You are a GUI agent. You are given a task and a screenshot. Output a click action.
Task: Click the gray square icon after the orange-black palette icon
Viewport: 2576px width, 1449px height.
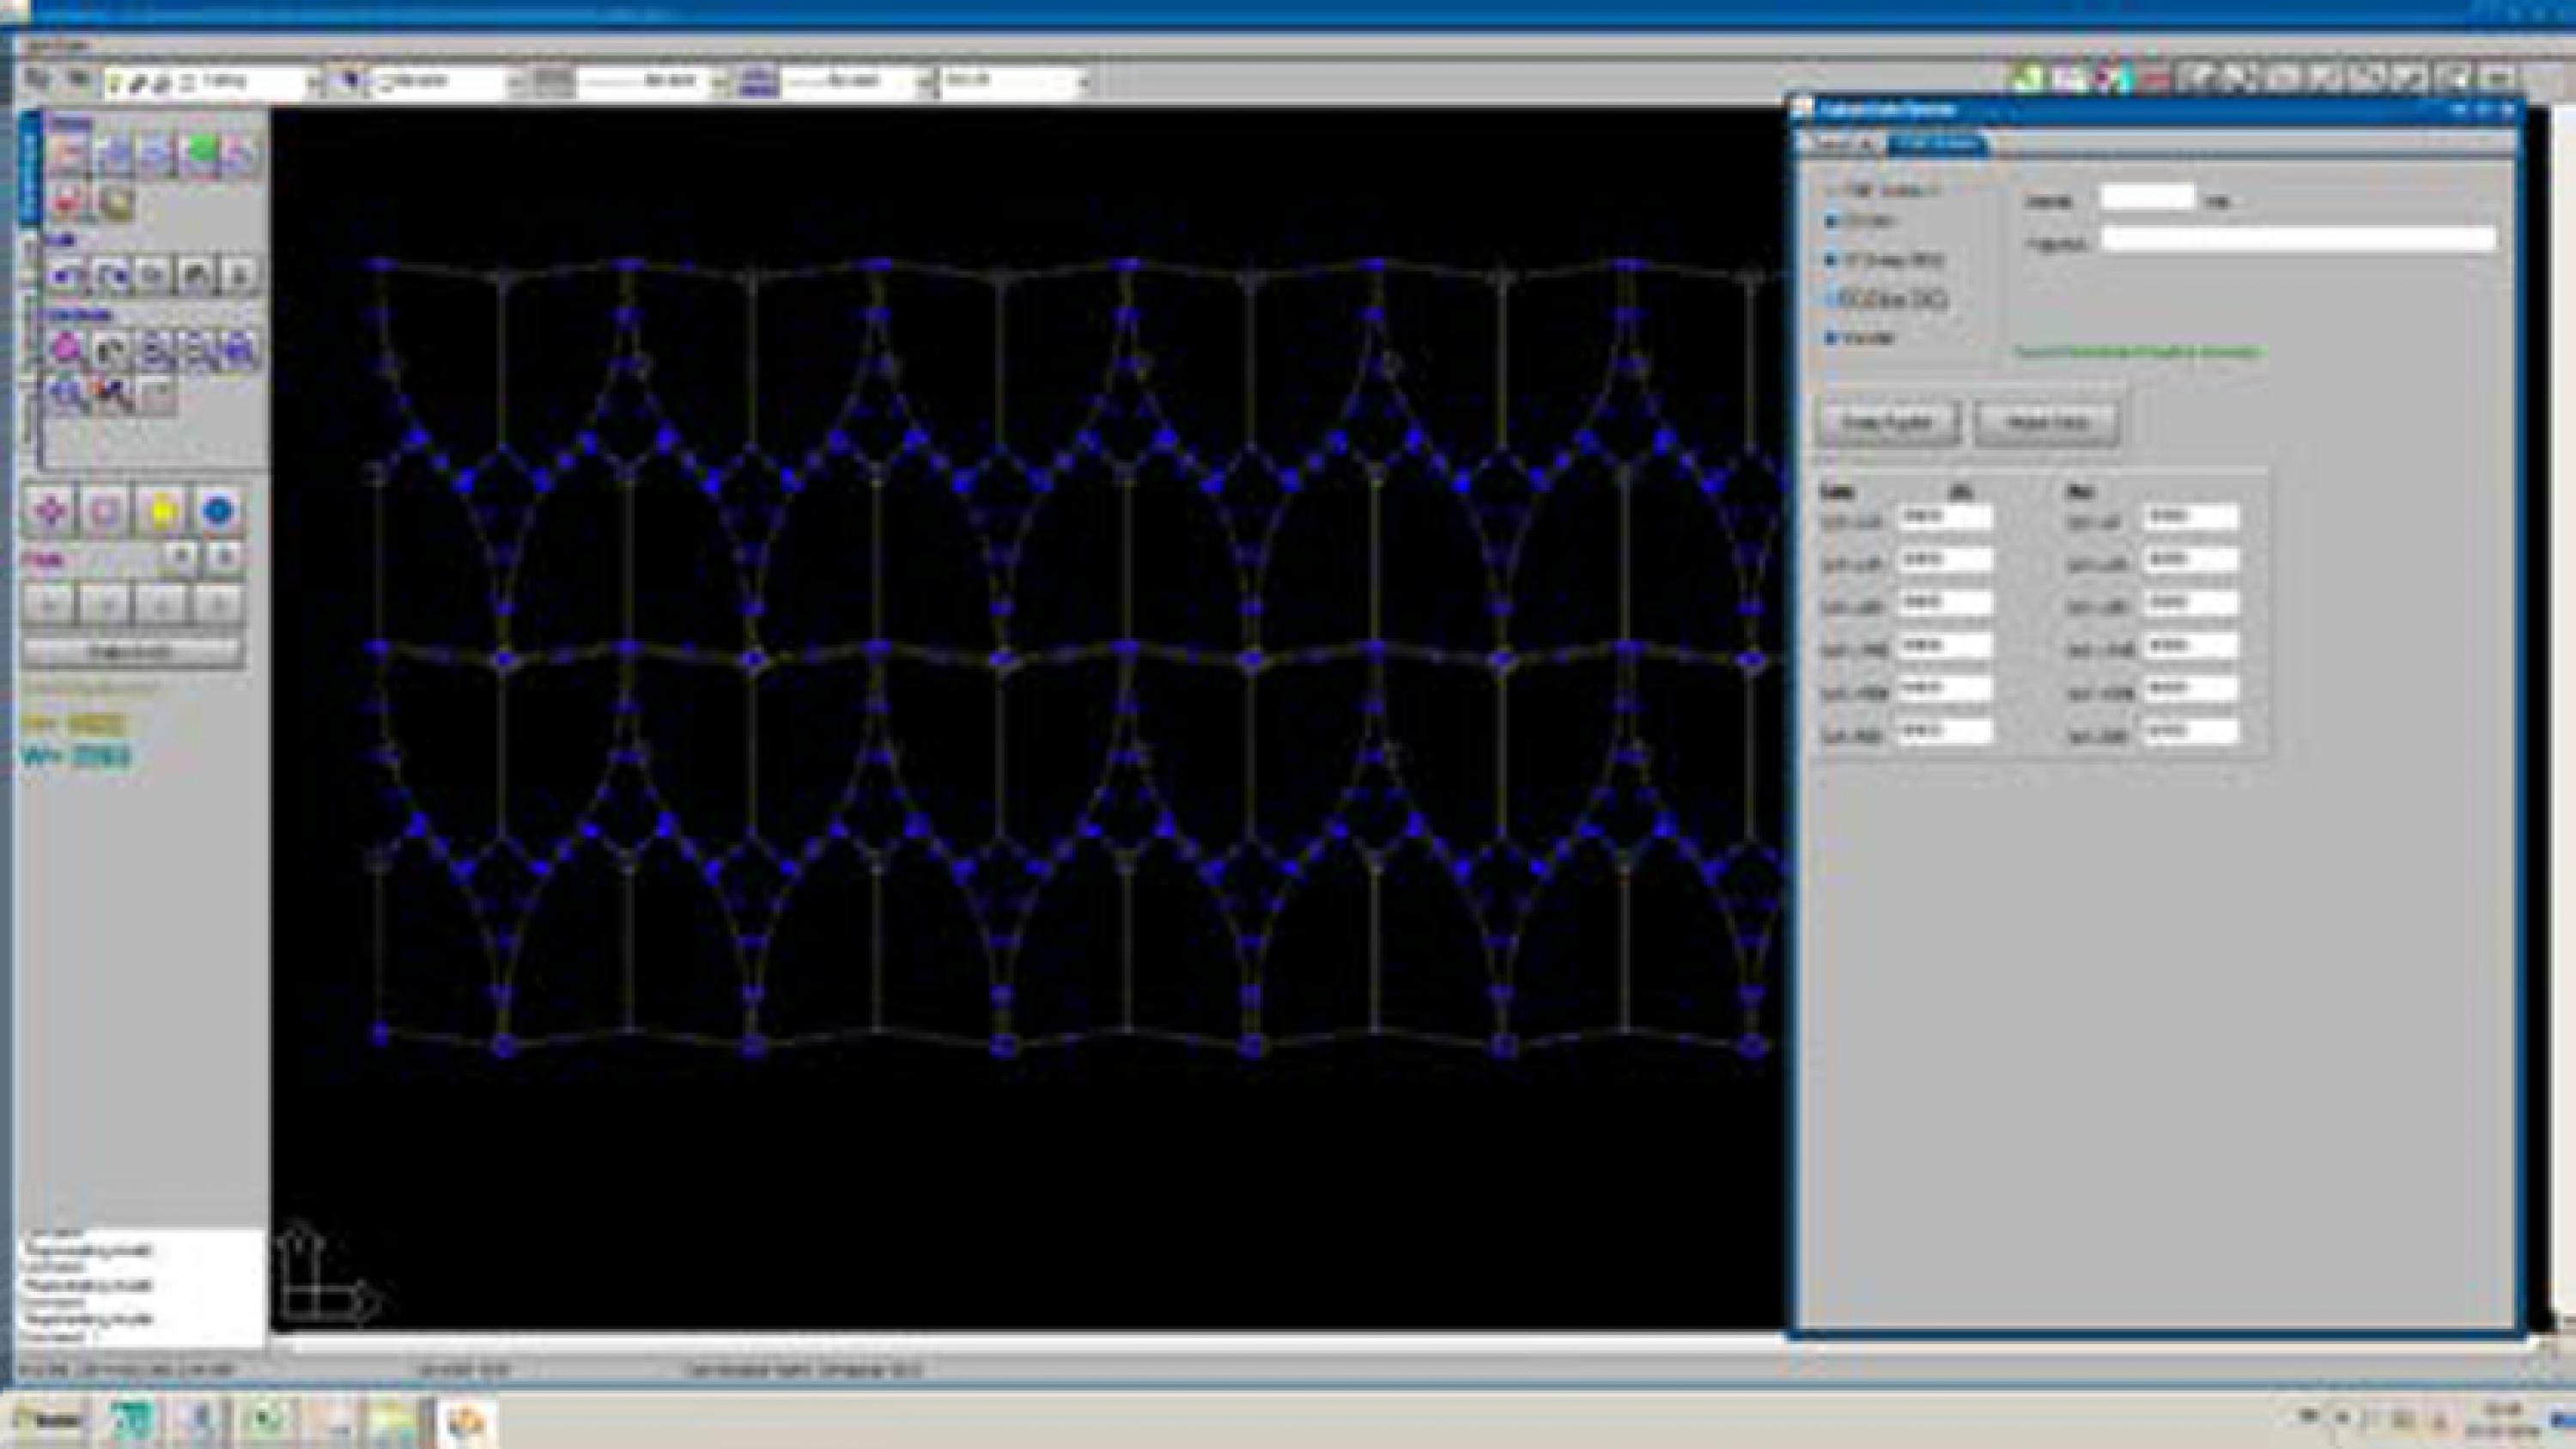(157, 394)
